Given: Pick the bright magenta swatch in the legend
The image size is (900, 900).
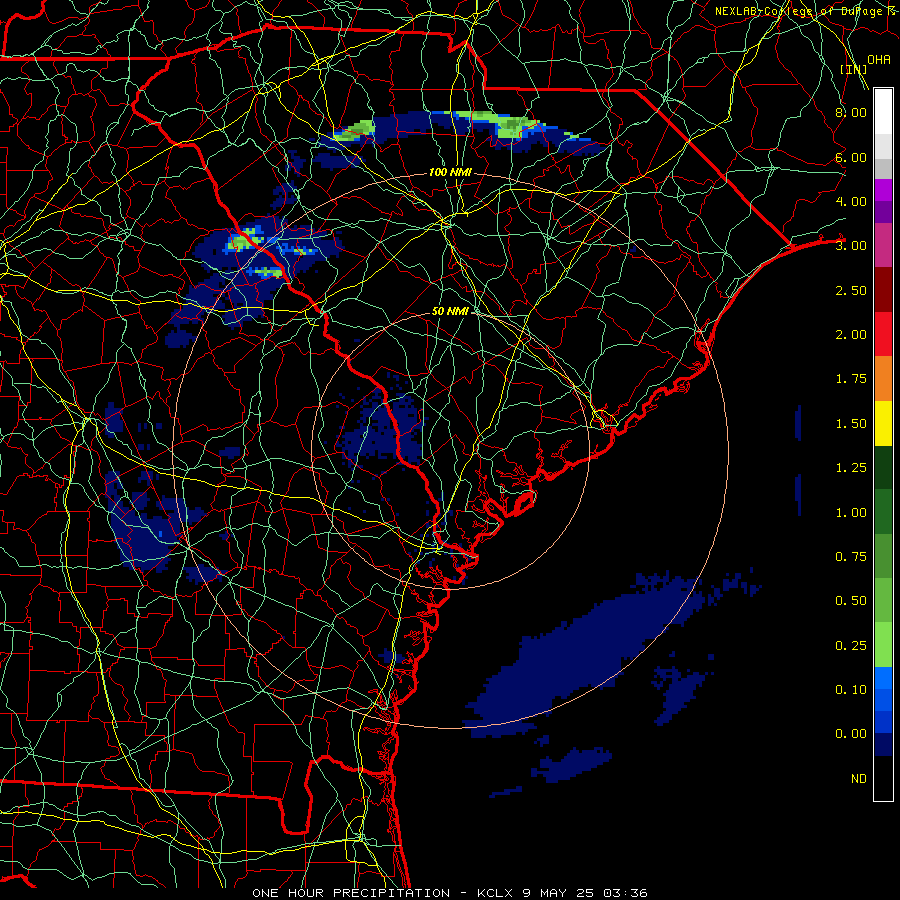Looking at the screenshot, I should [x=883, y=190].
